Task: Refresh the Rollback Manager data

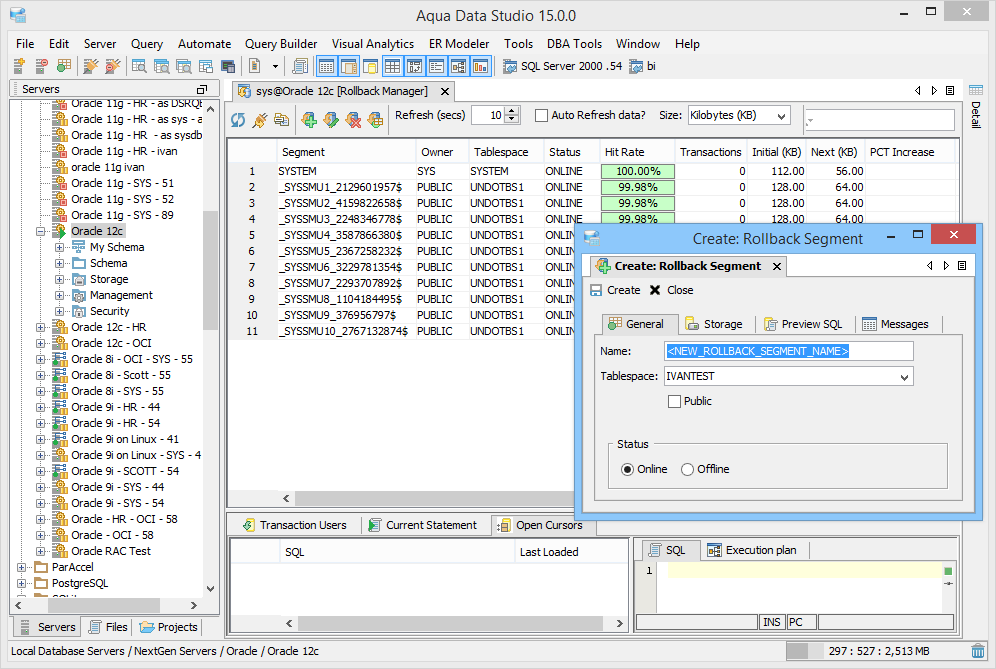Action: (238, 119)
